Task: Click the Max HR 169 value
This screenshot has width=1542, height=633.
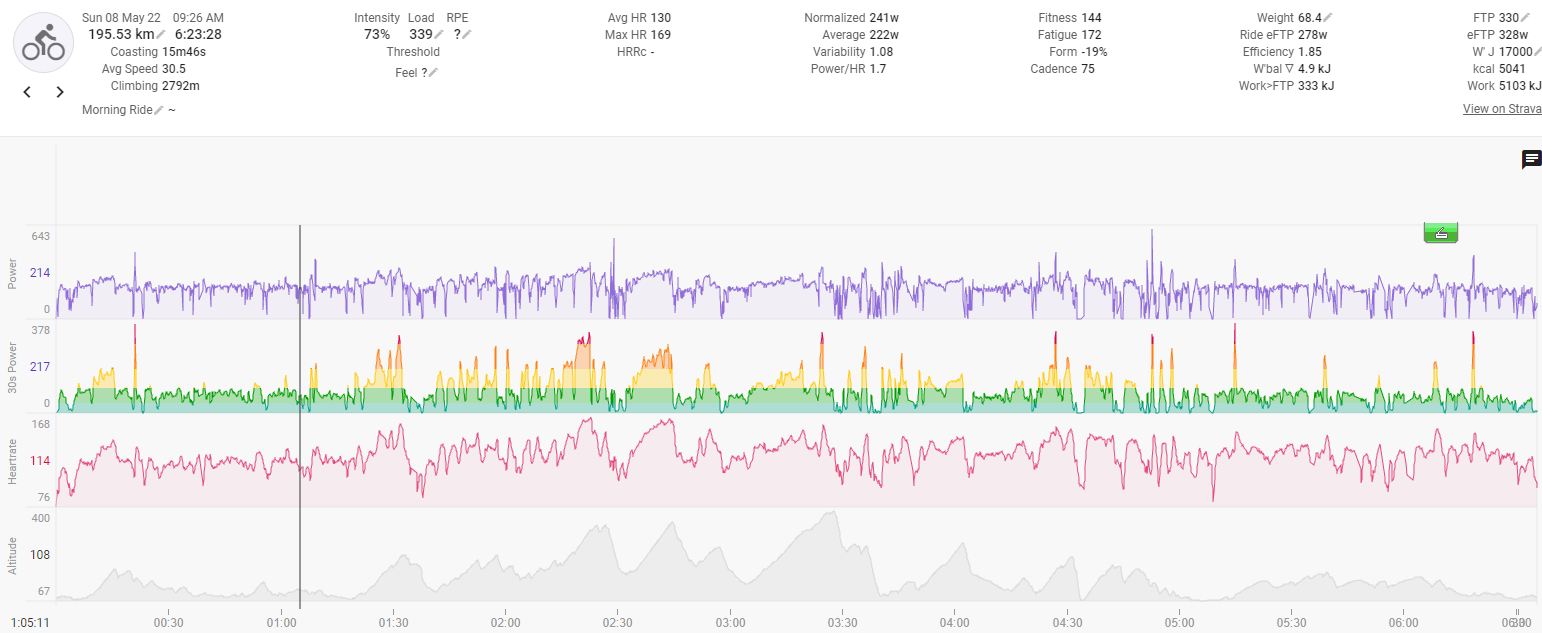Action: pyautogui.click(x=661, y=35)
